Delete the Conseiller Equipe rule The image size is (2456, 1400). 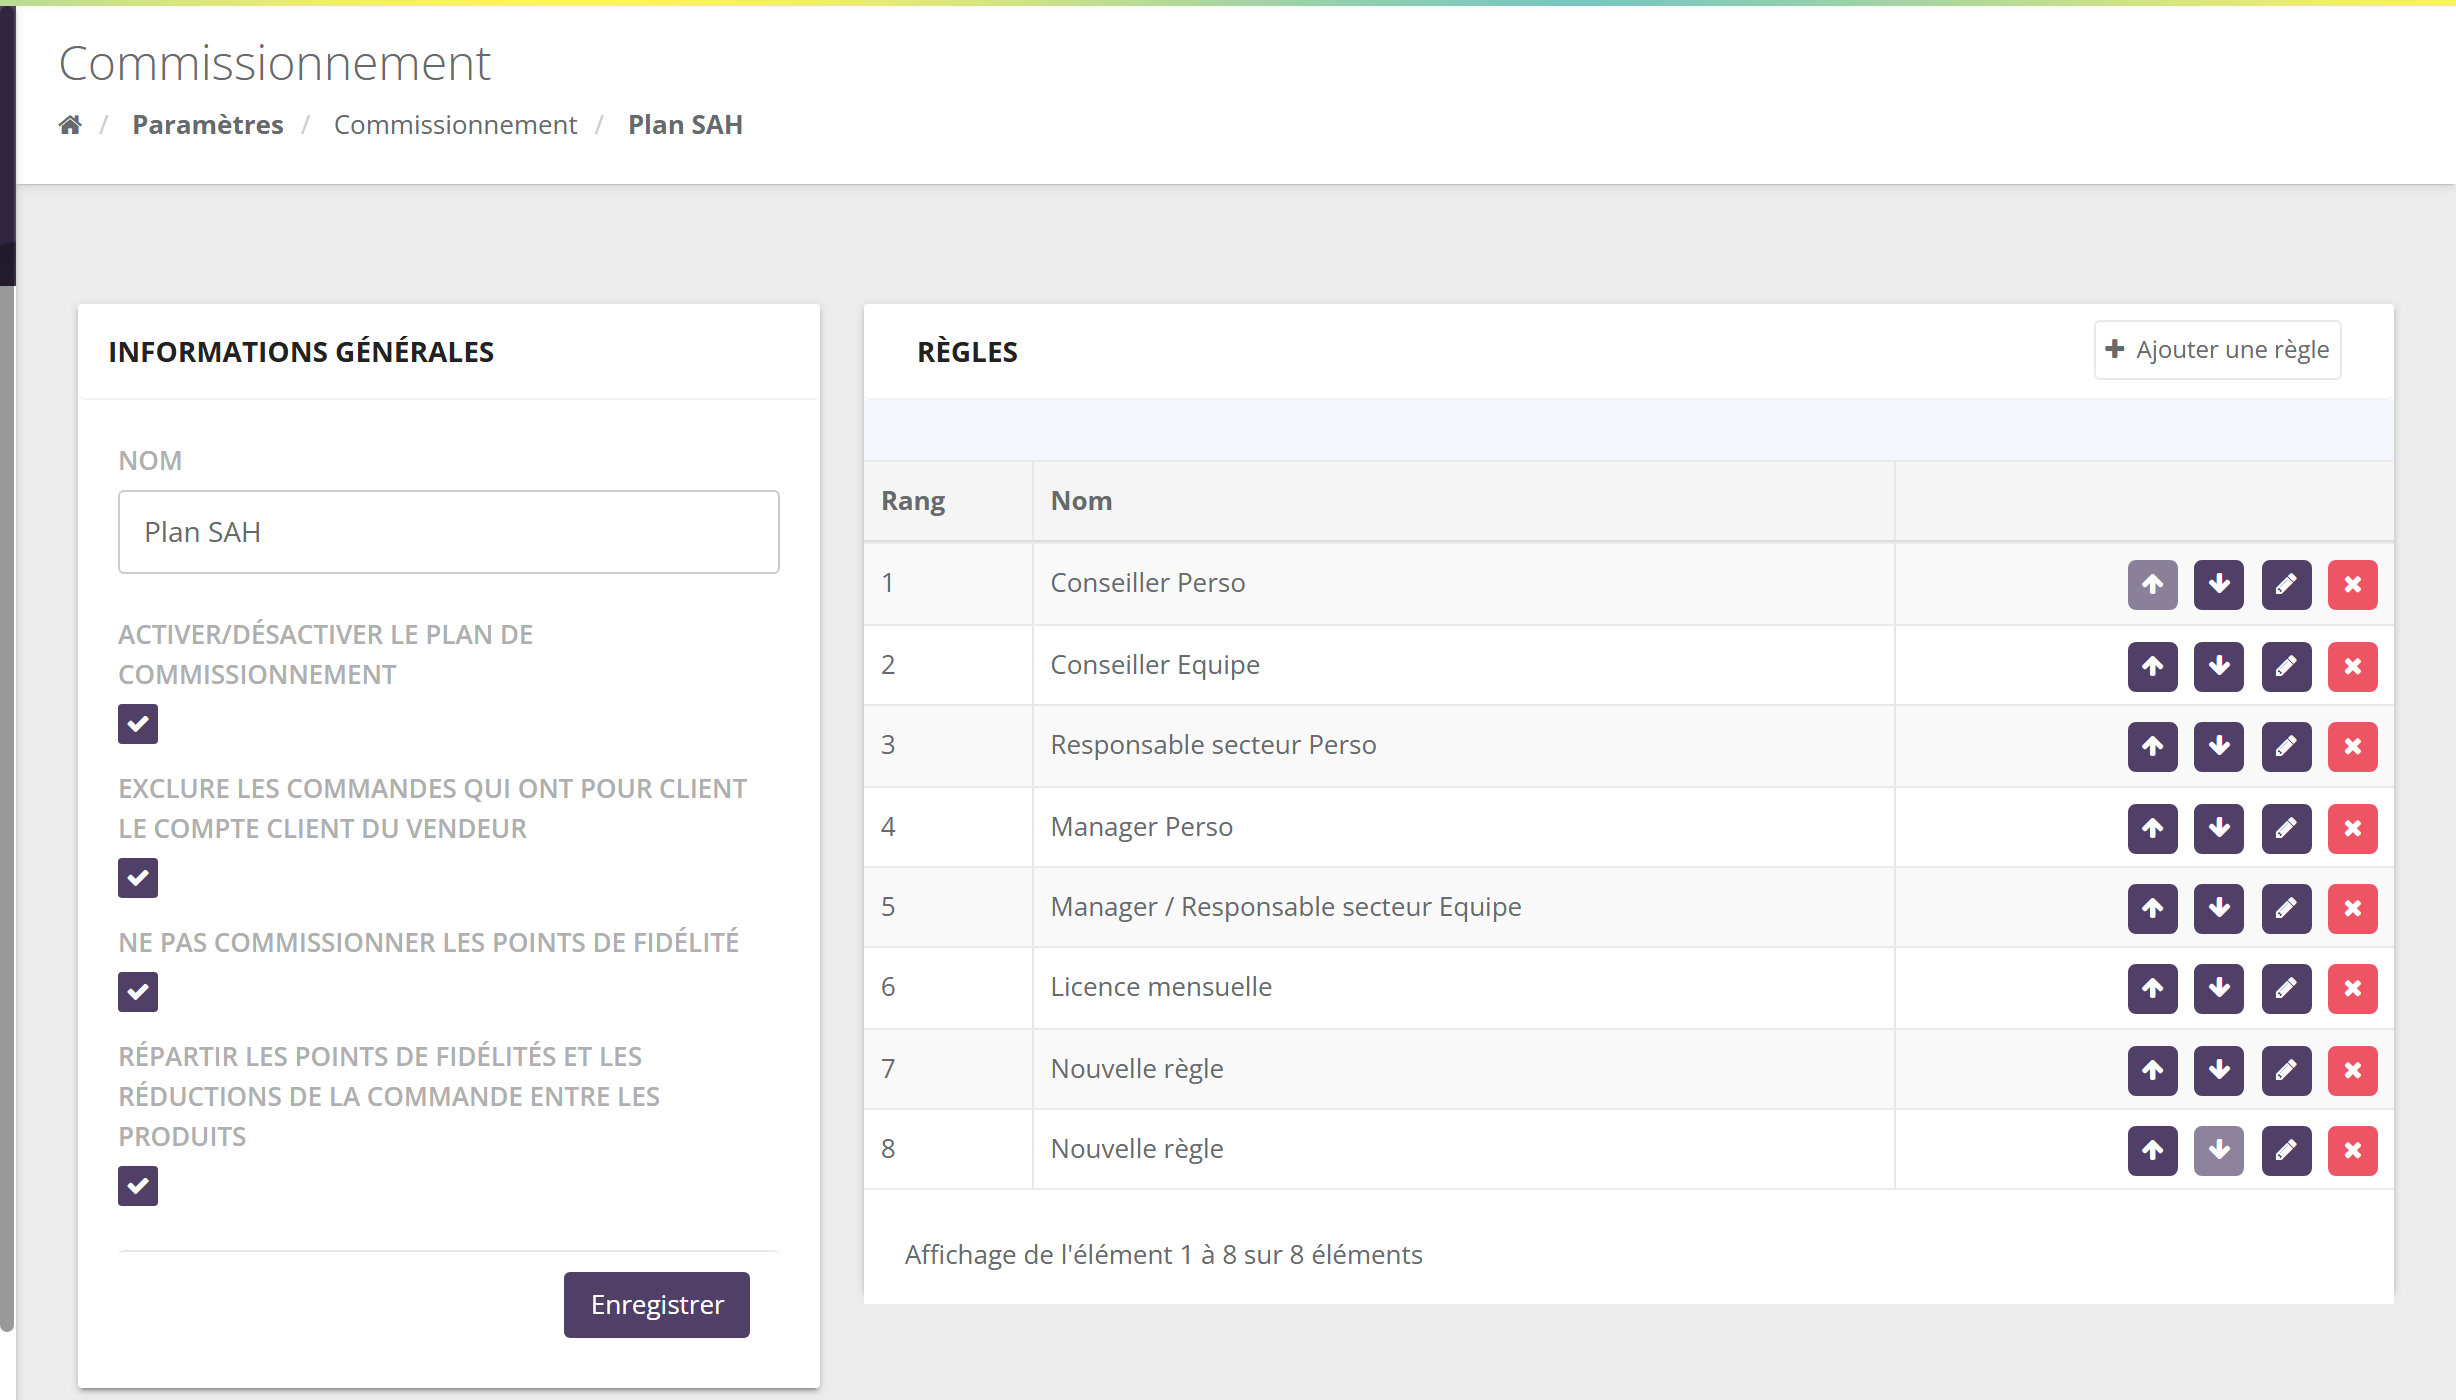[2352, 666]
